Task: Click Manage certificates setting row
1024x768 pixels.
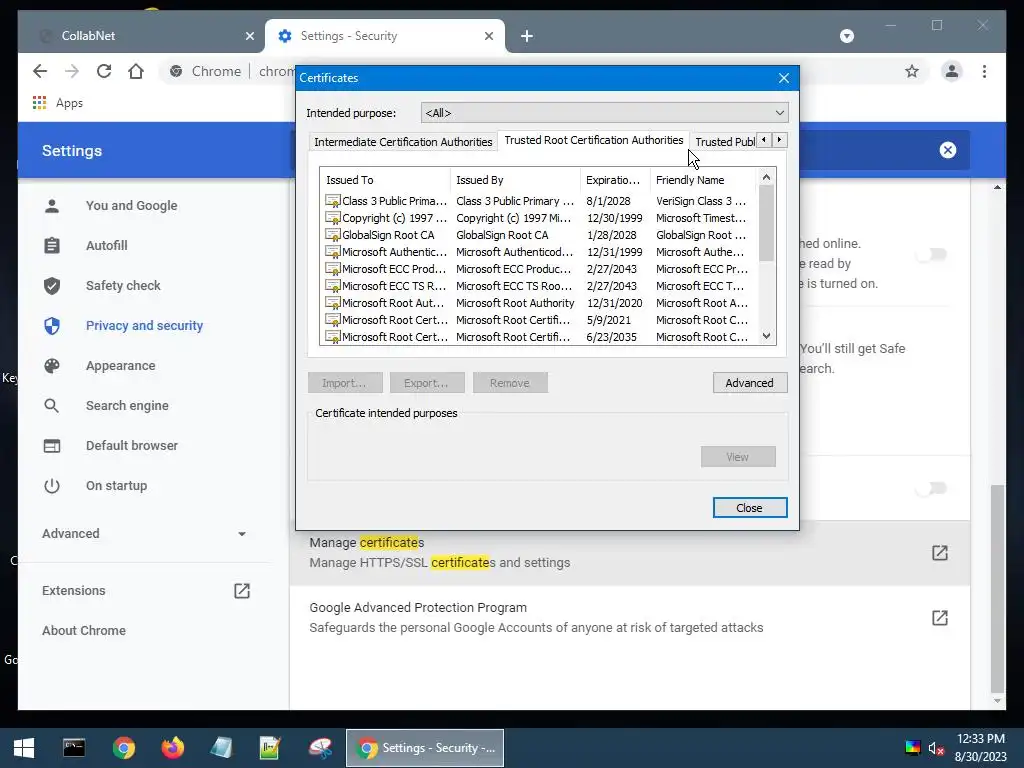Action: 630,552
